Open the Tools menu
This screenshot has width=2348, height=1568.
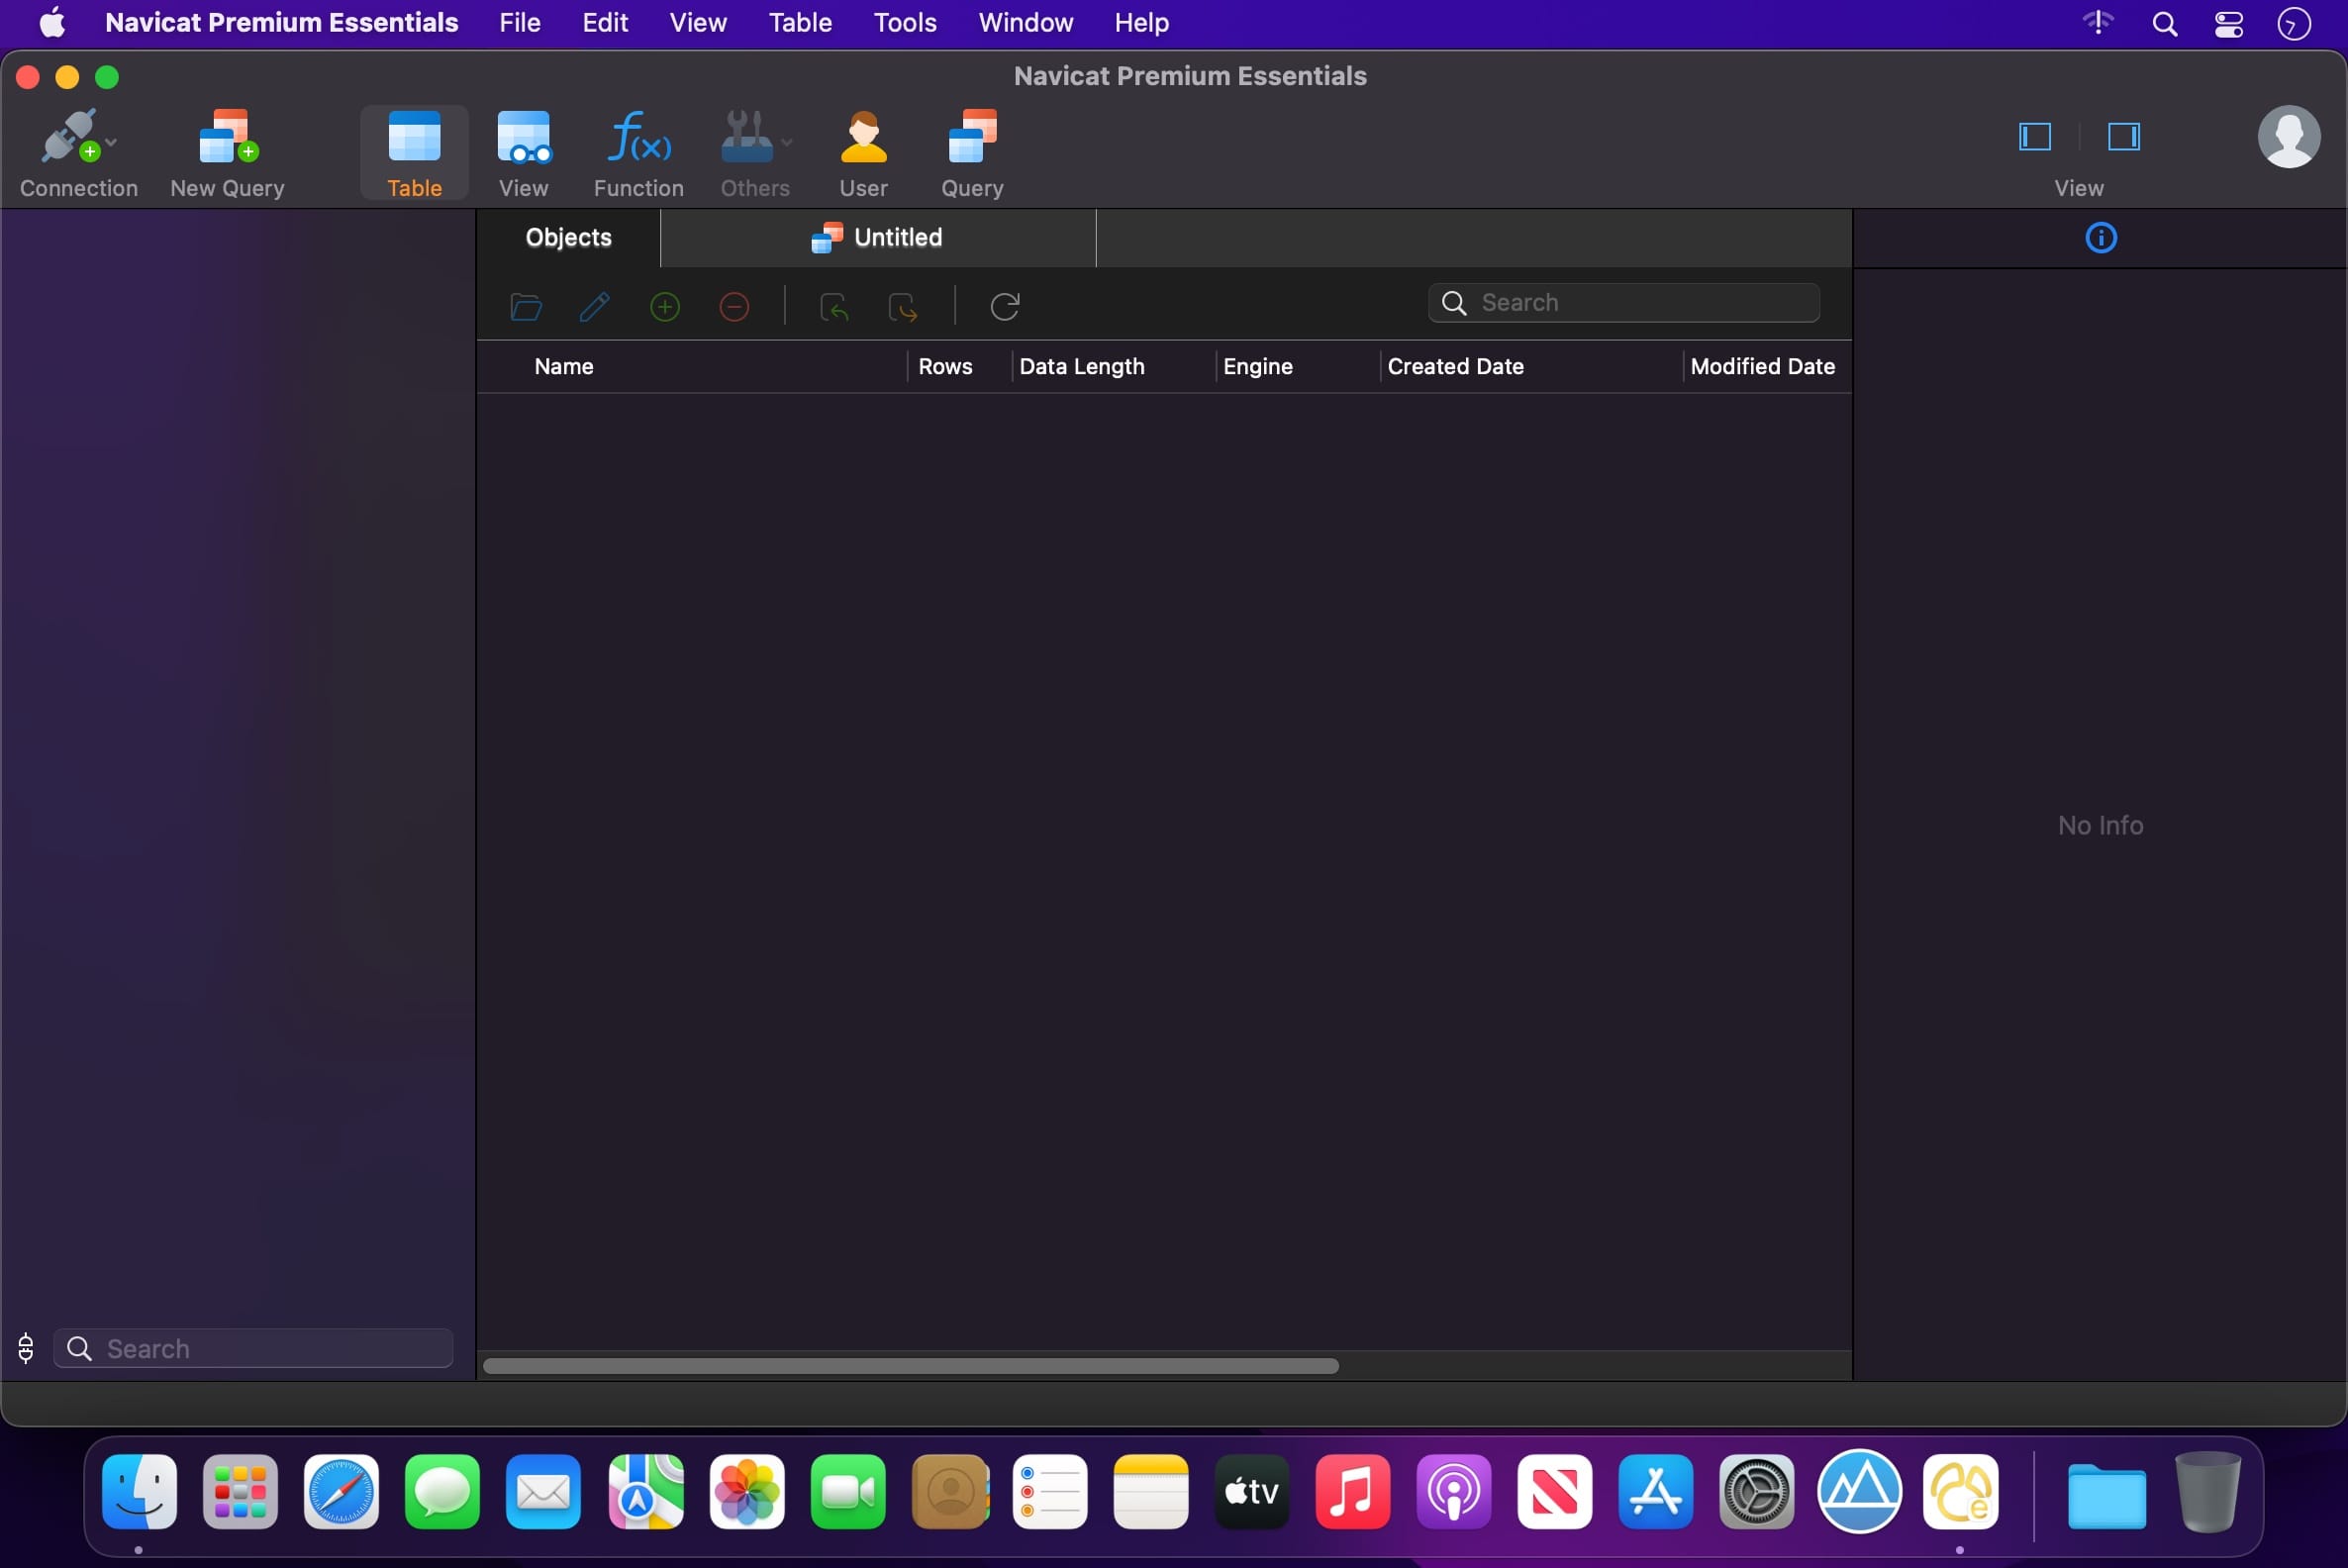tap(905, 22)
